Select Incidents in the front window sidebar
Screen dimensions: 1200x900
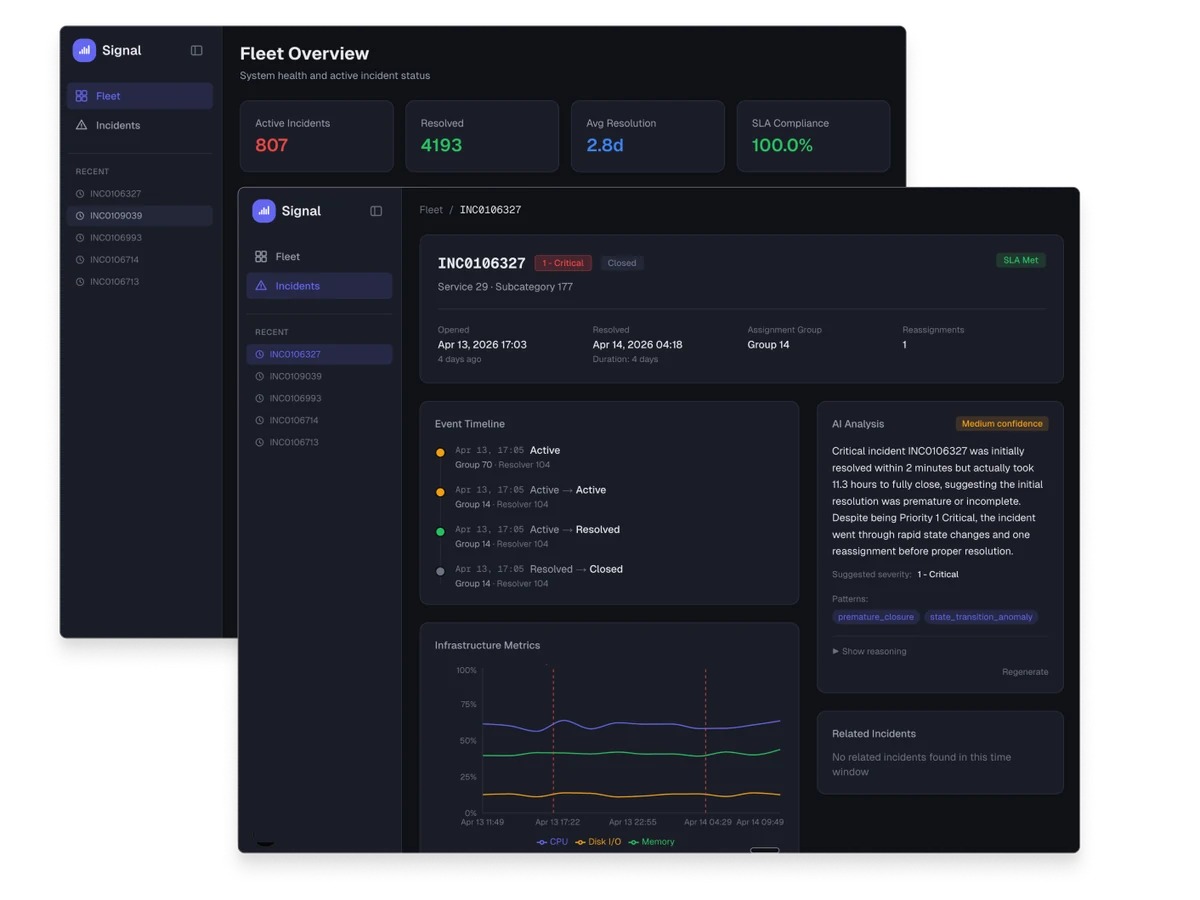pyautogui.click(x=320, y=286)
